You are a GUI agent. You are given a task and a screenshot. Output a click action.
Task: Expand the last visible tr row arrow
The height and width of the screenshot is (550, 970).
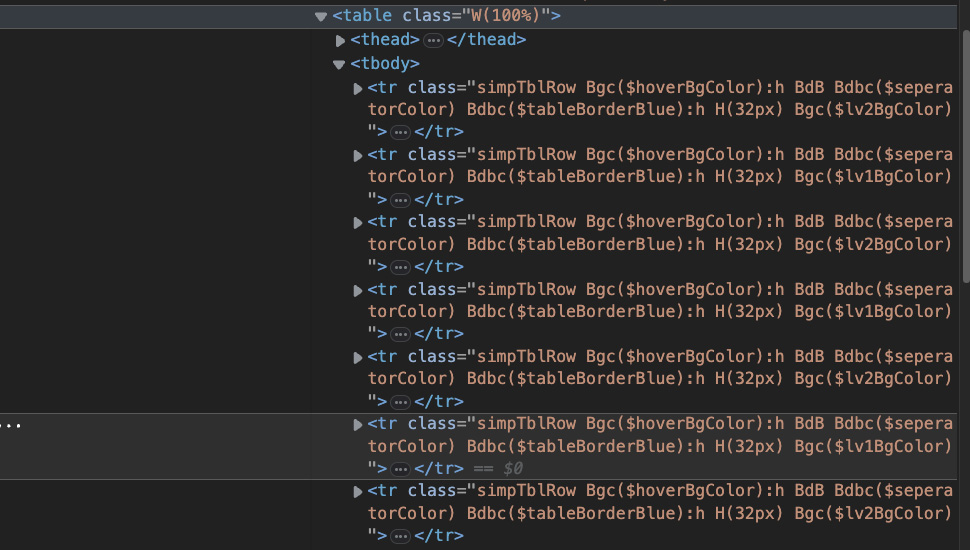358,492
